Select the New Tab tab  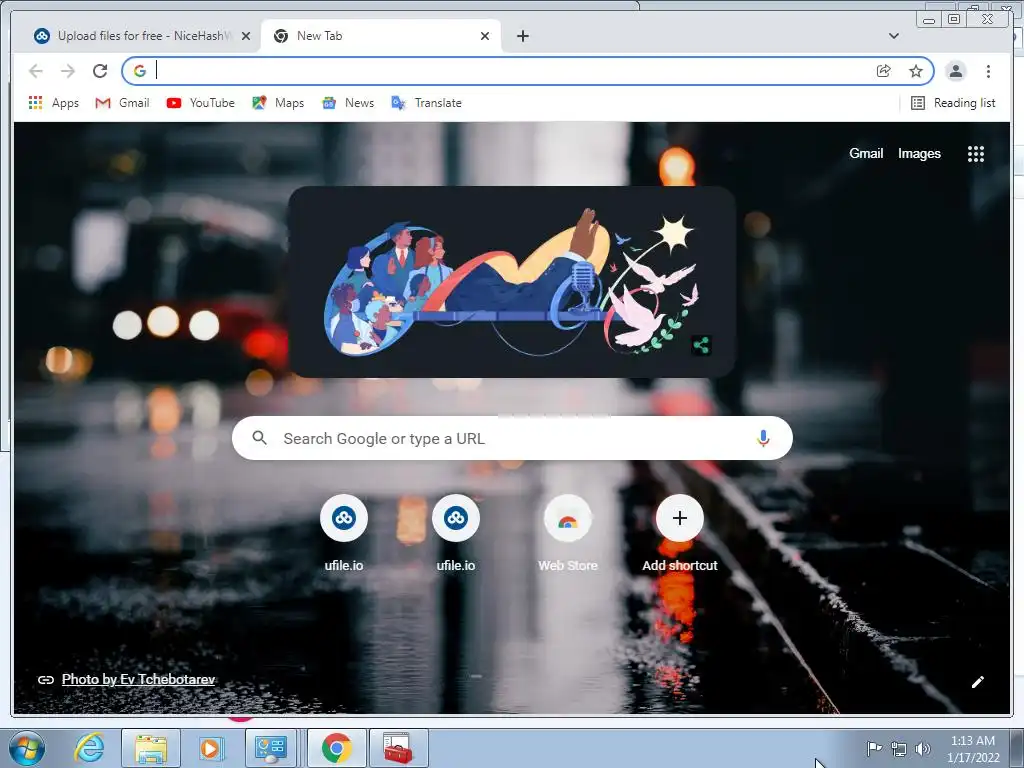coord(380,36)
